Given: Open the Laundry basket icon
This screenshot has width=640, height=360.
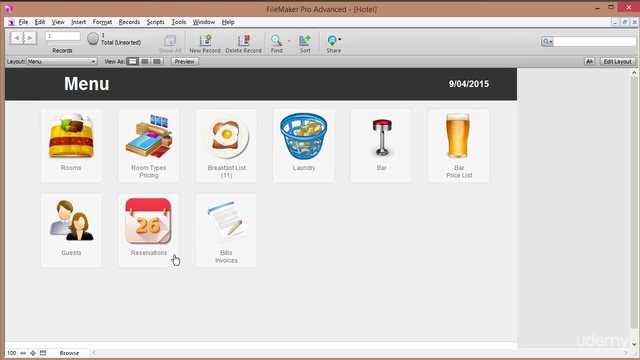Looking at the screenshot, I should [304, 136].
